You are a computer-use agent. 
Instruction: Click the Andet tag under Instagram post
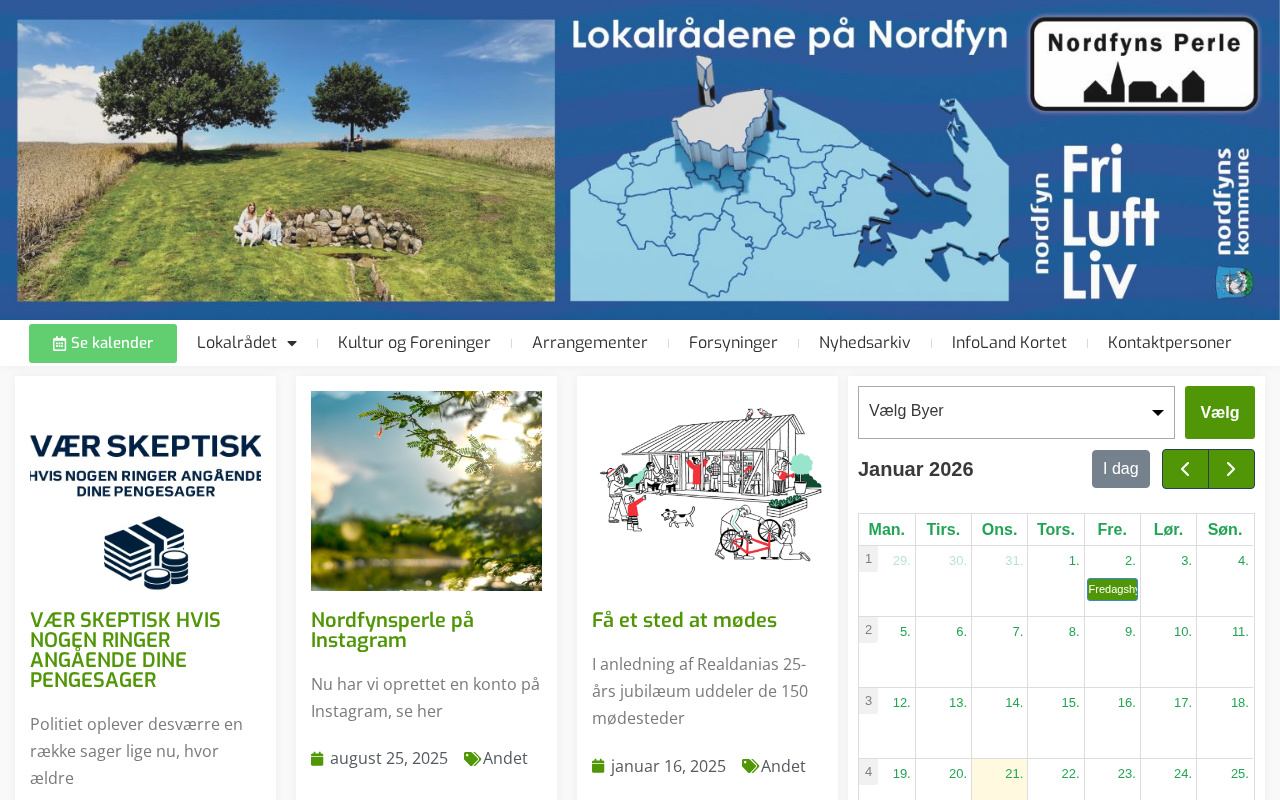(505, 759)
